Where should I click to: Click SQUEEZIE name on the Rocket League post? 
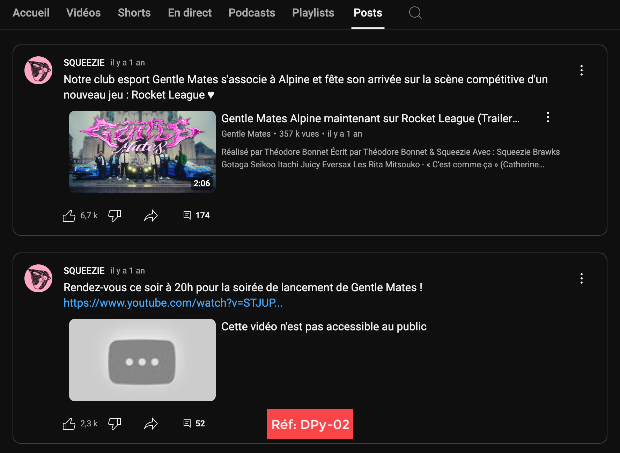coord(84,62)
